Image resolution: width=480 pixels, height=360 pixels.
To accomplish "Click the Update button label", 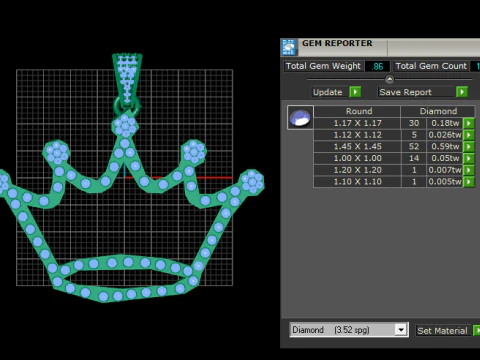I will (328, 92).
